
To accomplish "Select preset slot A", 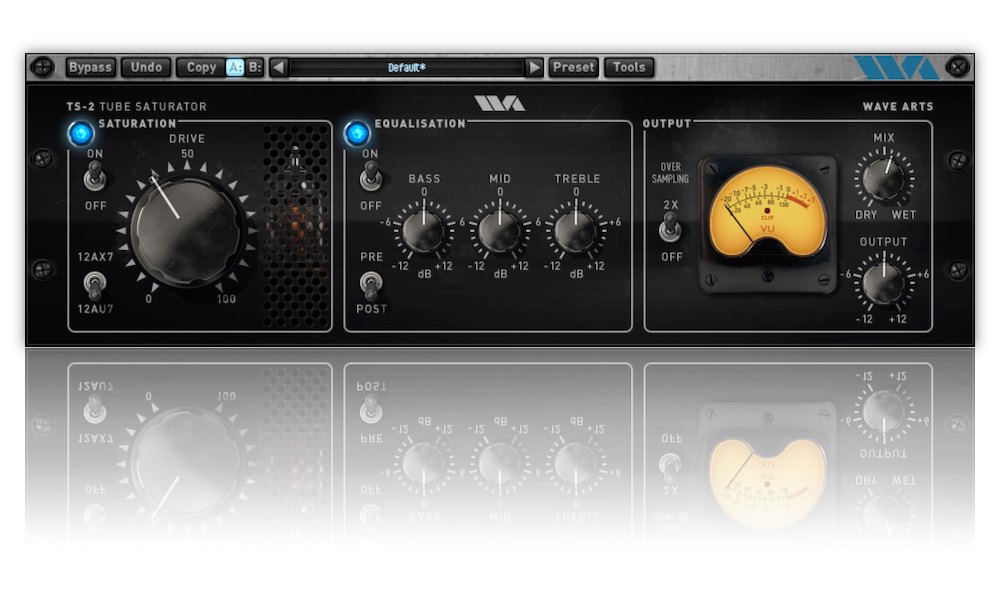I will [235, 68].
